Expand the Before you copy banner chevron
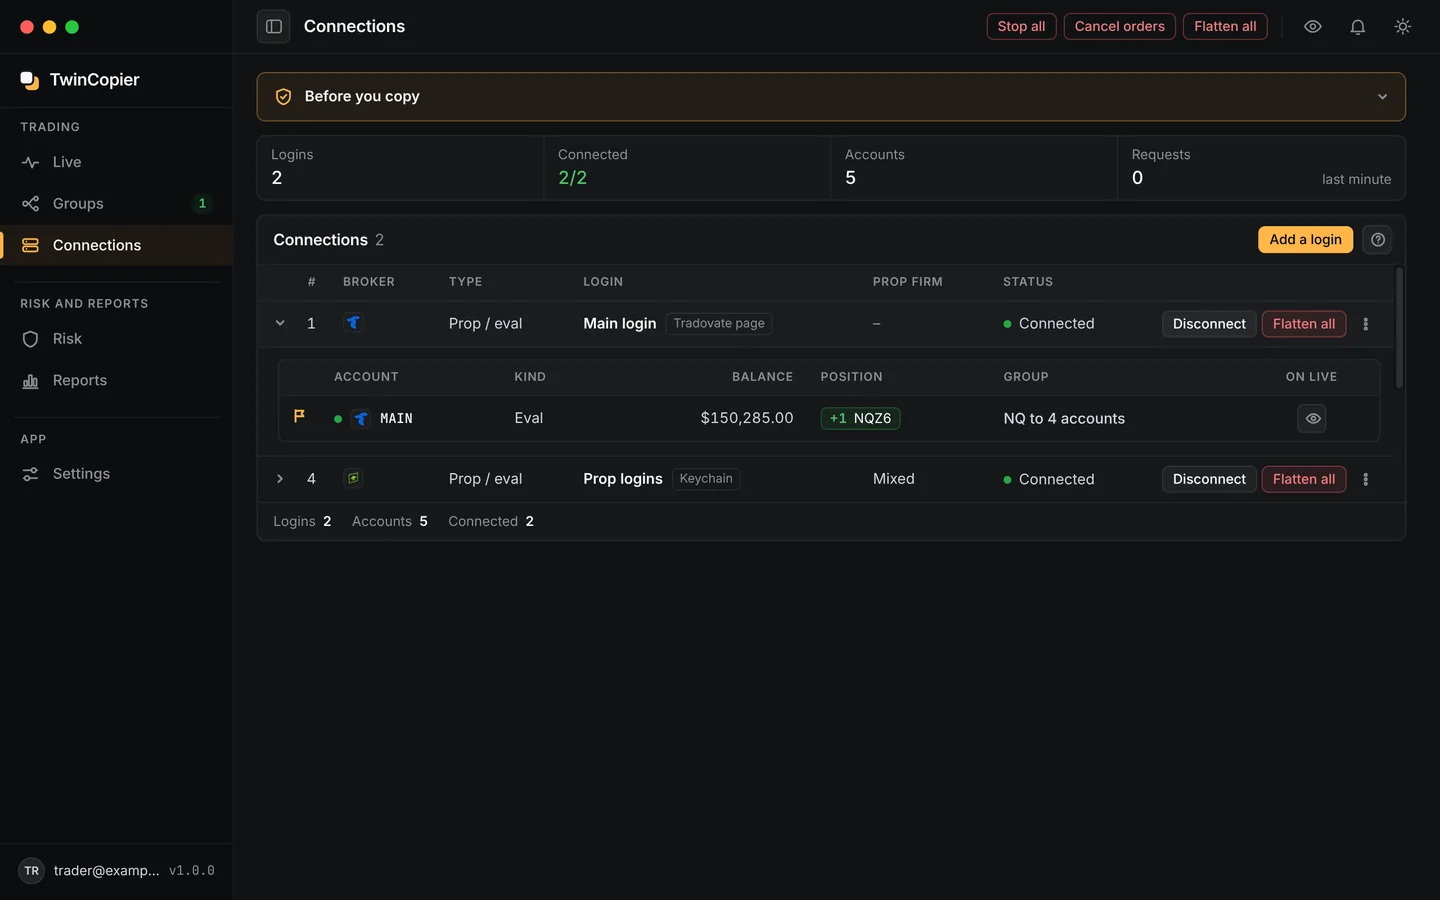 click(x=1382, y=97)
